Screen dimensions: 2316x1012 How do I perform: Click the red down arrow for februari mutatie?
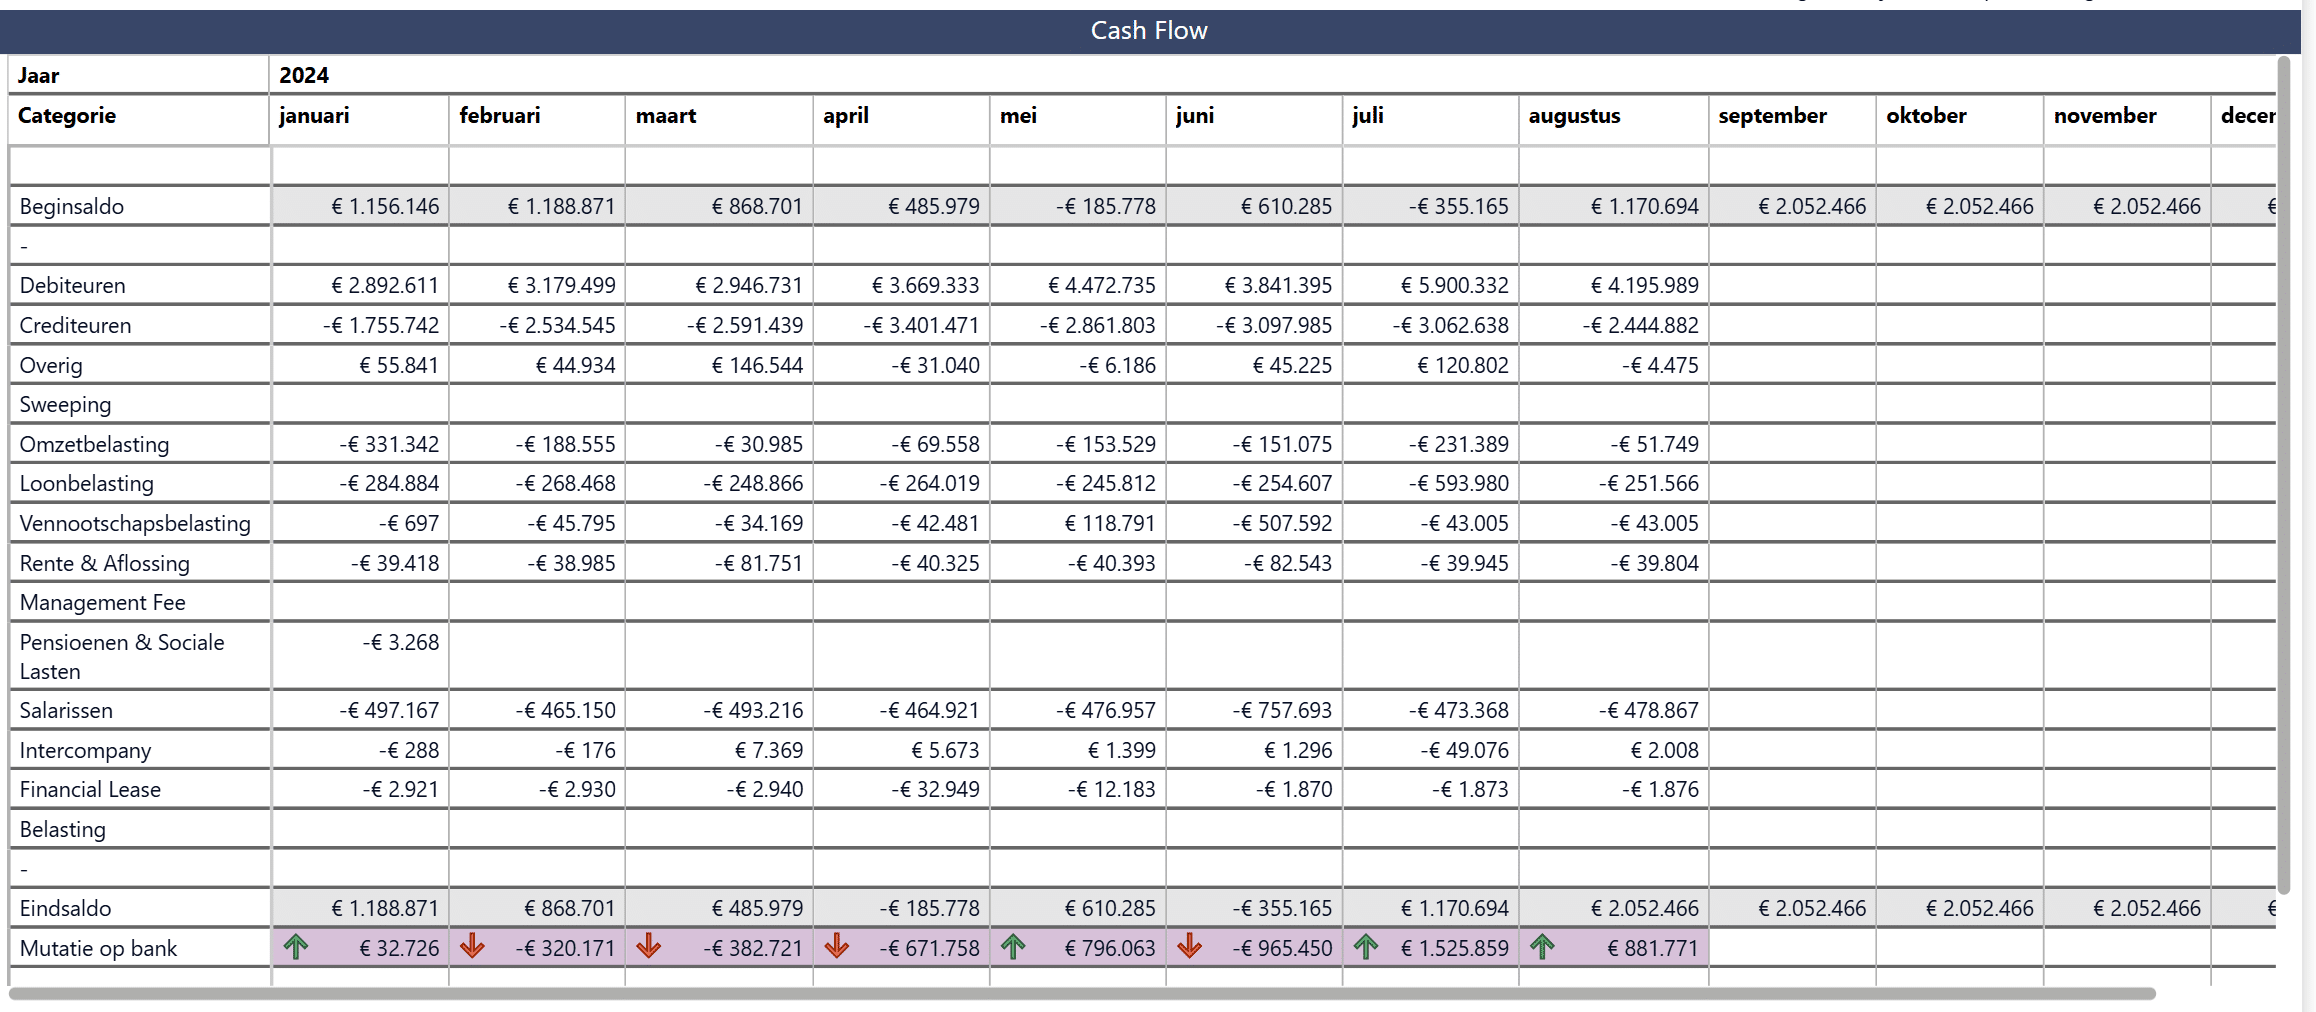click(473, 947)
